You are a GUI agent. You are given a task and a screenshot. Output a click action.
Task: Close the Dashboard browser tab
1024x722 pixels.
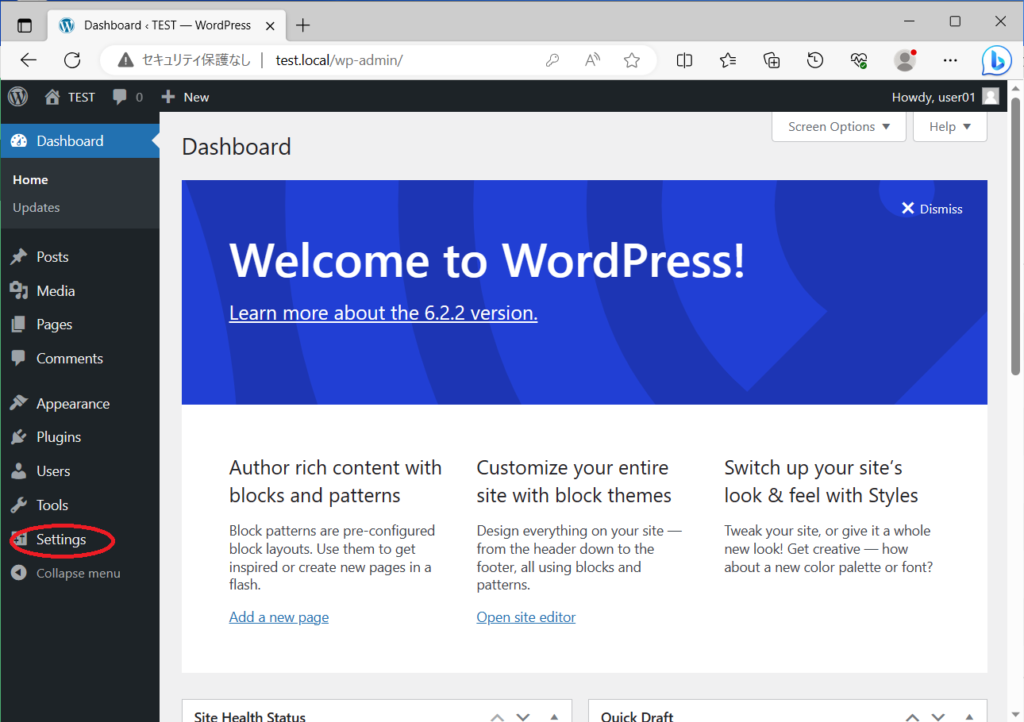(270, 25)
